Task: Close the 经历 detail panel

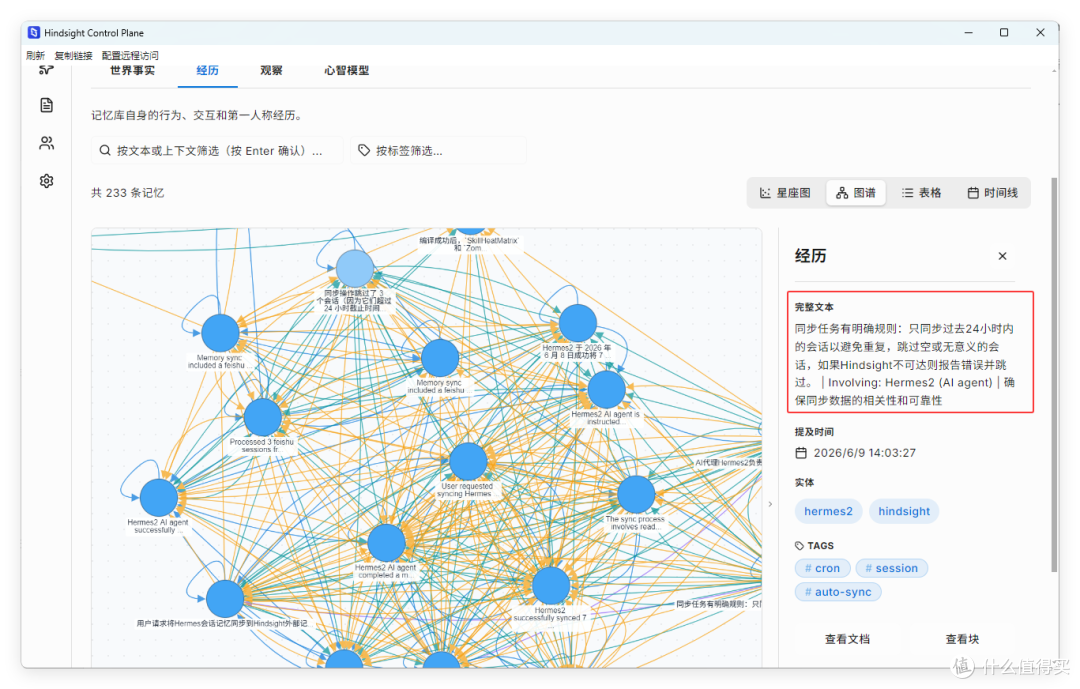Action: coord(1002,256)
